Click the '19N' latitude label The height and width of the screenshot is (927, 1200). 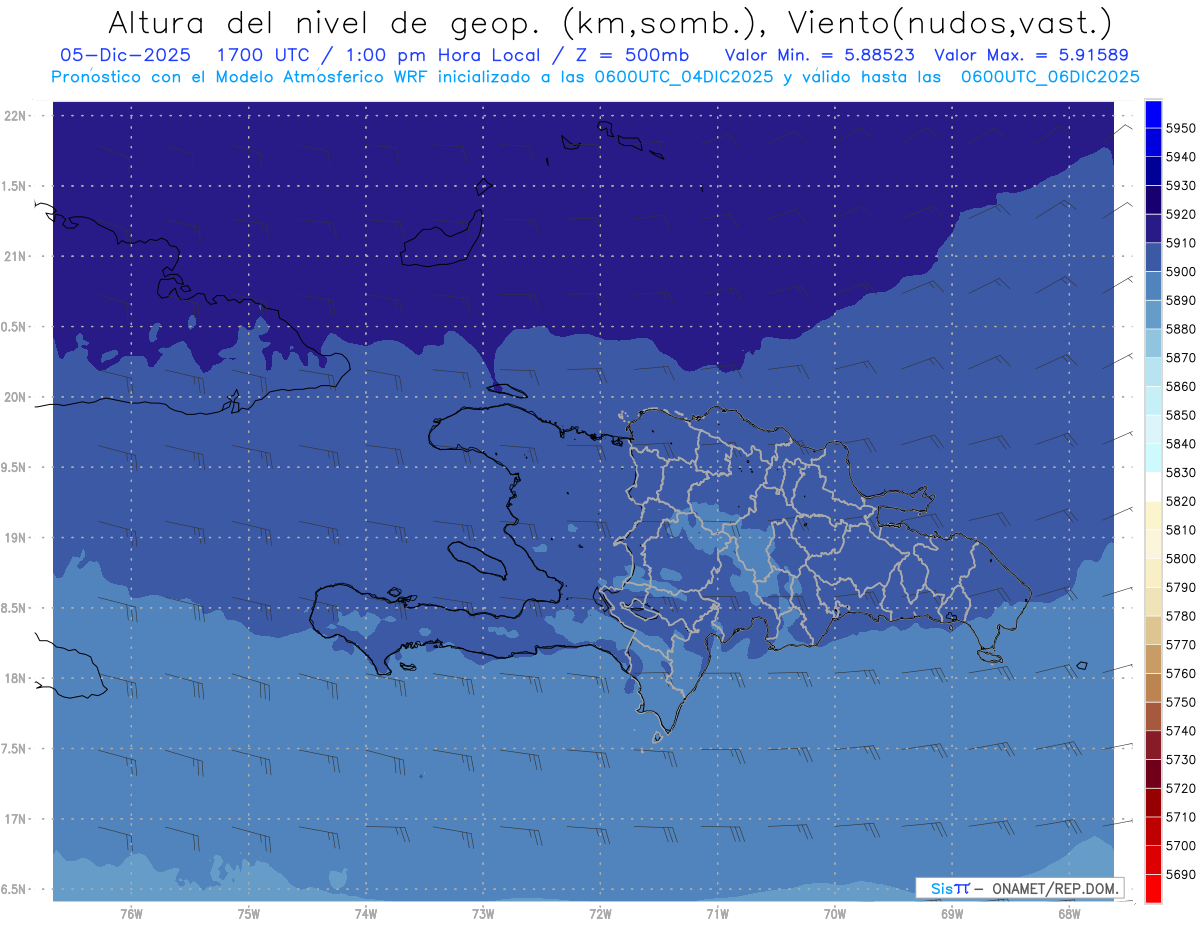[x=17, y=538]
